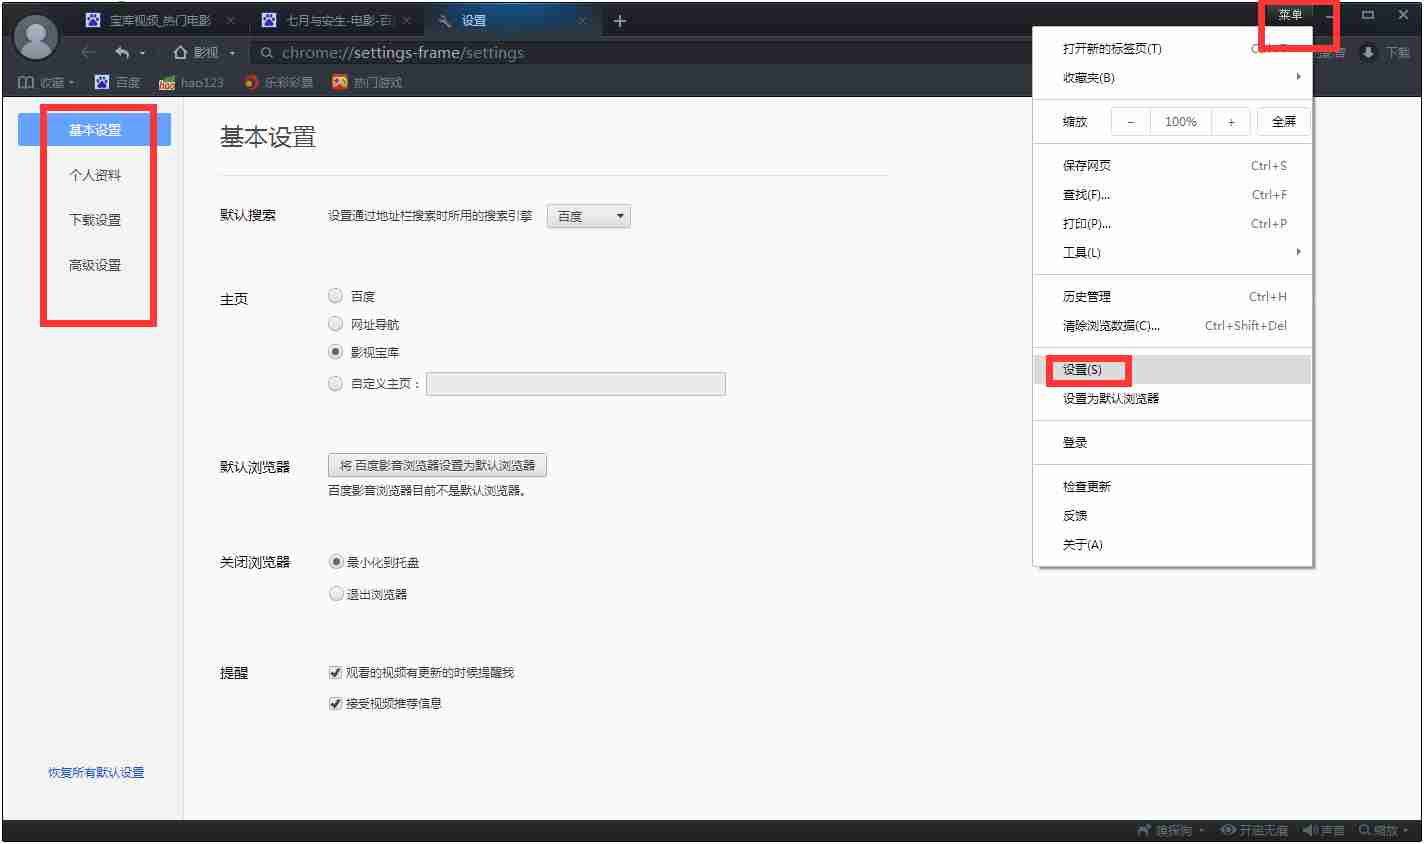Screen dimensions: 1424x844
Task: Choose 历史管理 menu item
Action: tap(1172, 297)
